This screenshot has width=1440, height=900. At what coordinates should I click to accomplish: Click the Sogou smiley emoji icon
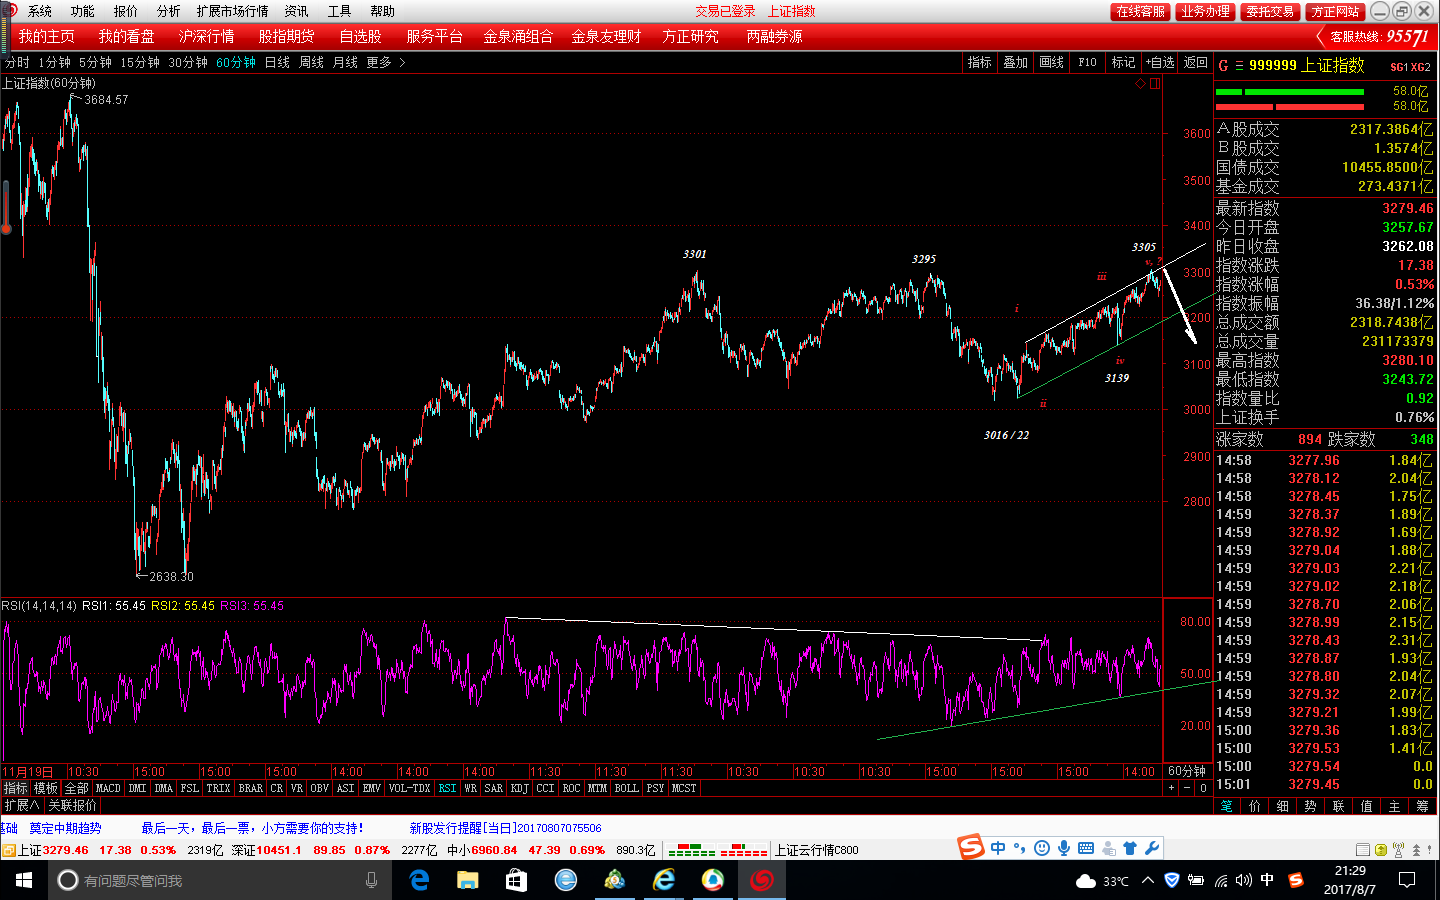click(x=1042, y=848)
